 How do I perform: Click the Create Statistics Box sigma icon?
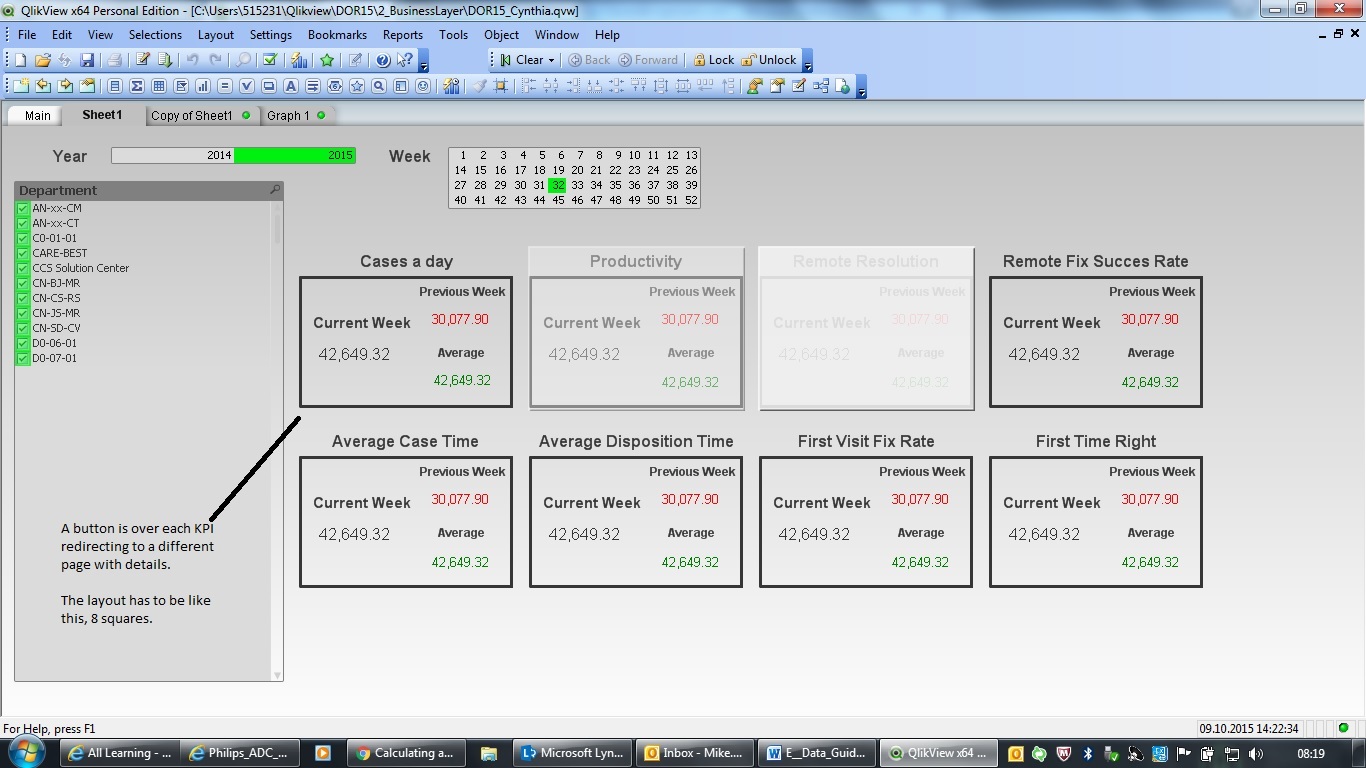(x=137, y=86)
